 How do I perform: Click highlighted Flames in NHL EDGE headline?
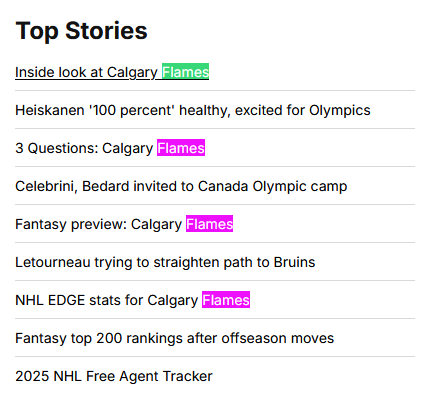click(x=226, y=300)
